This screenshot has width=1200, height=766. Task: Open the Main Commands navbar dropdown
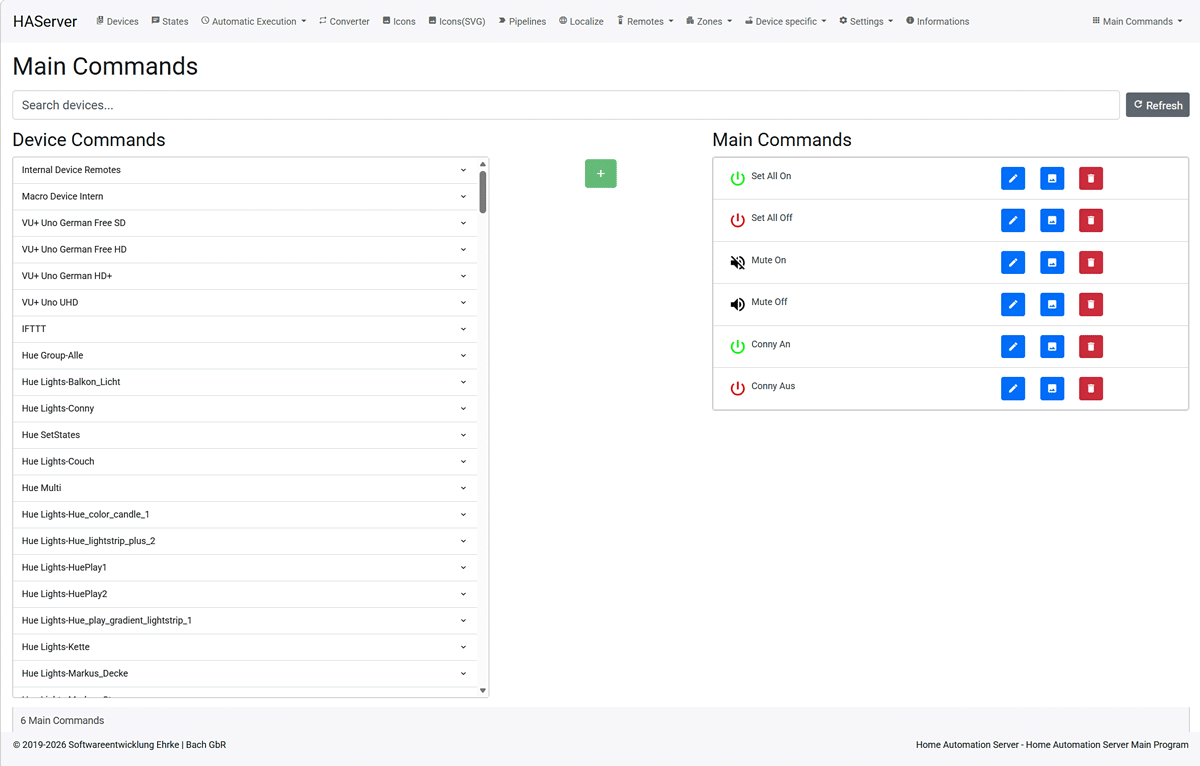click(1137, 21)
